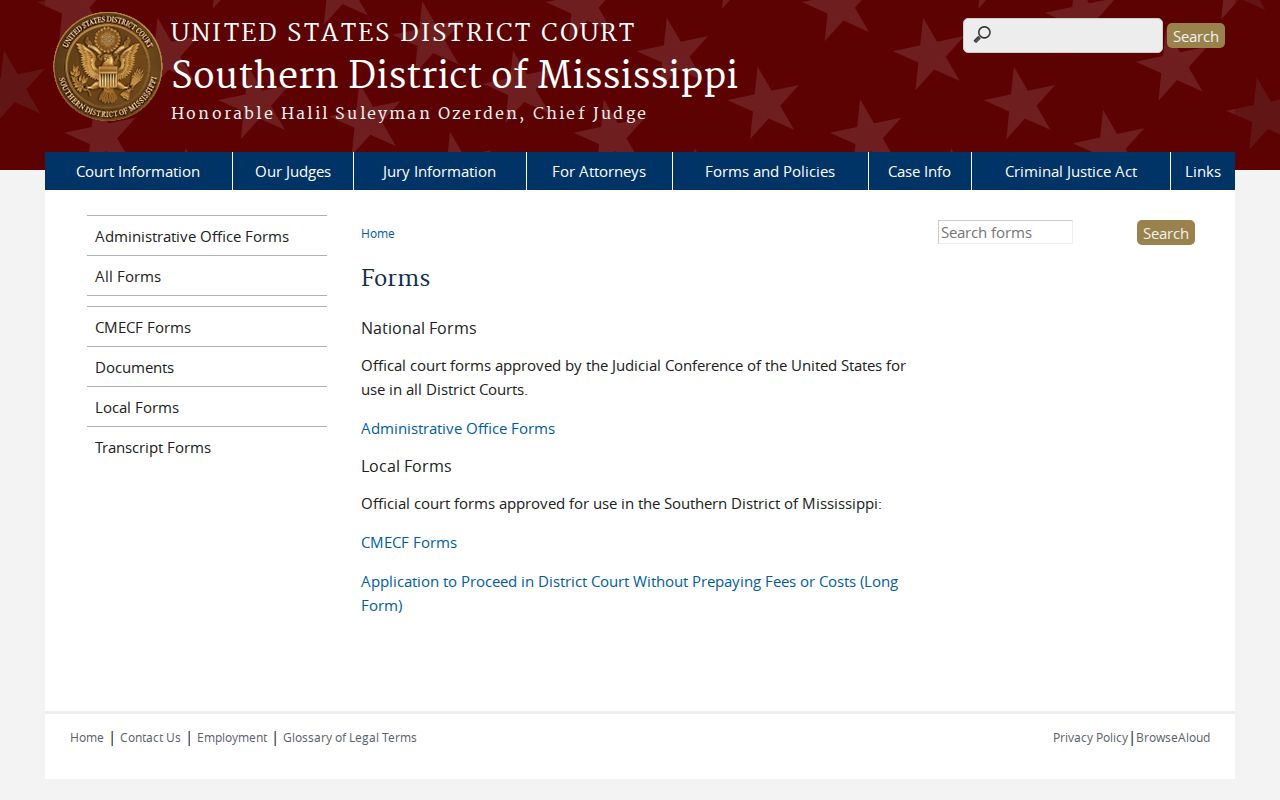Click Southern District of Mississippi title
The image size is (1280, 800).
tap(454, 75)
